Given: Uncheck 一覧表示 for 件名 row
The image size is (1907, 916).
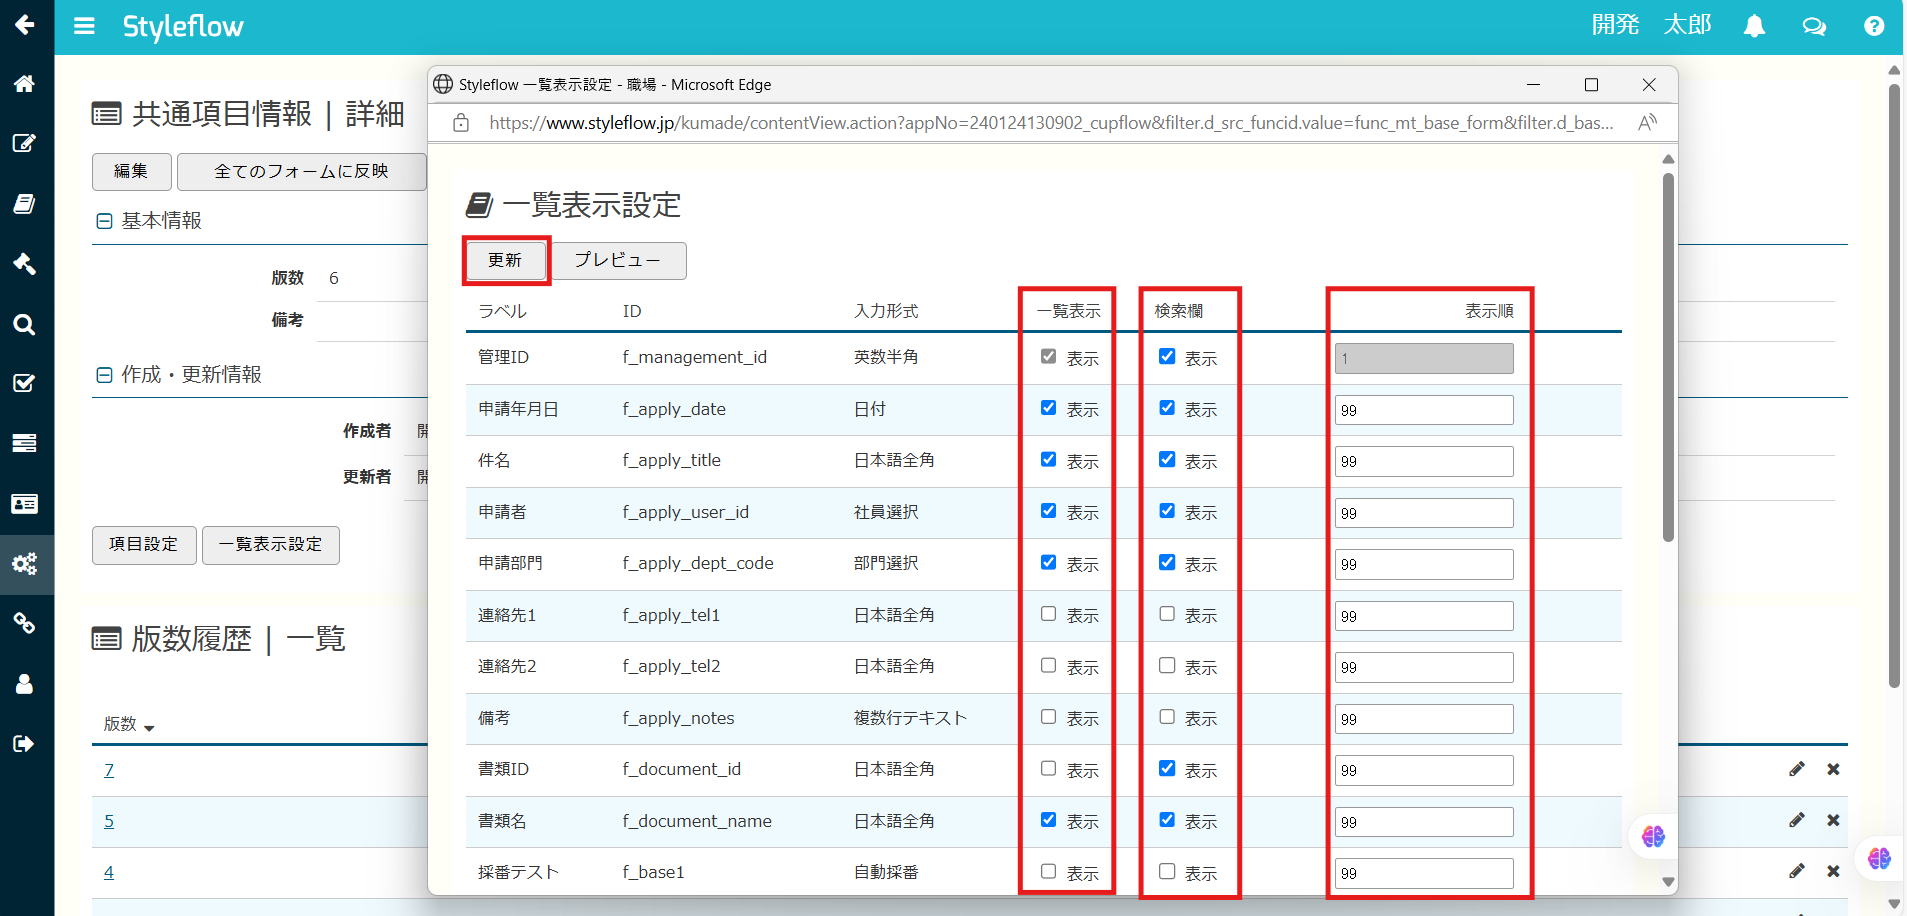Looking at the screenshot, I should click(x=1047, y=459).
